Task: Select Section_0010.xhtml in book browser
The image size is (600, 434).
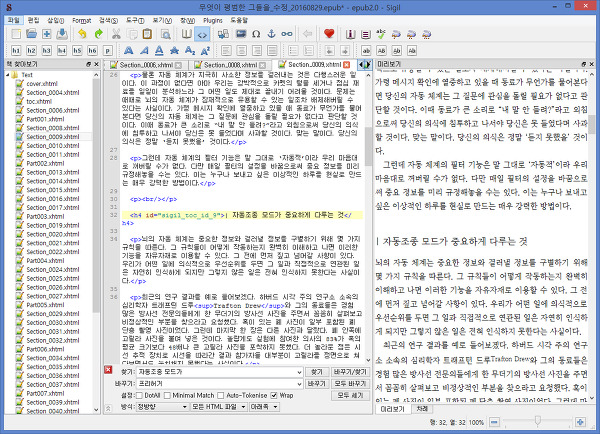Action: click(x=53, y=146)
